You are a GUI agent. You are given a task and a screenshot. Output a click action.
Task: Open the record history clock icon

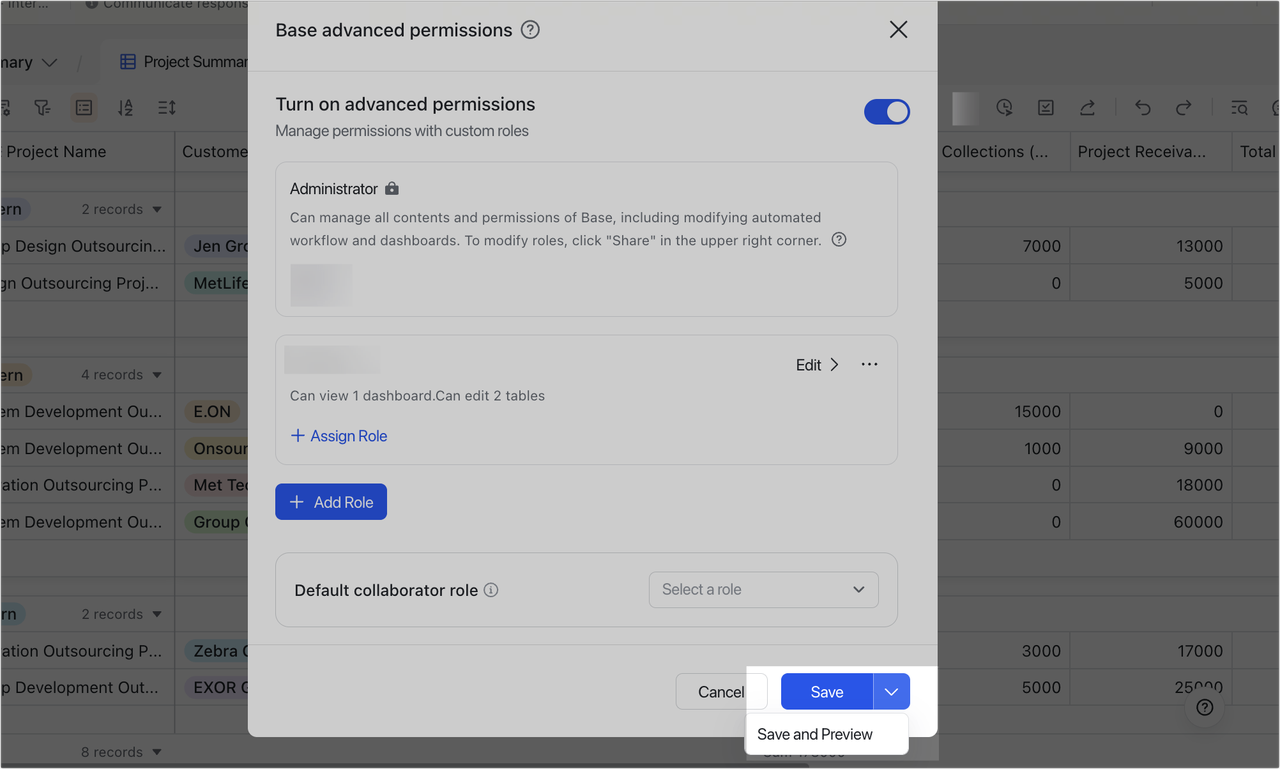coord(1003,107)
